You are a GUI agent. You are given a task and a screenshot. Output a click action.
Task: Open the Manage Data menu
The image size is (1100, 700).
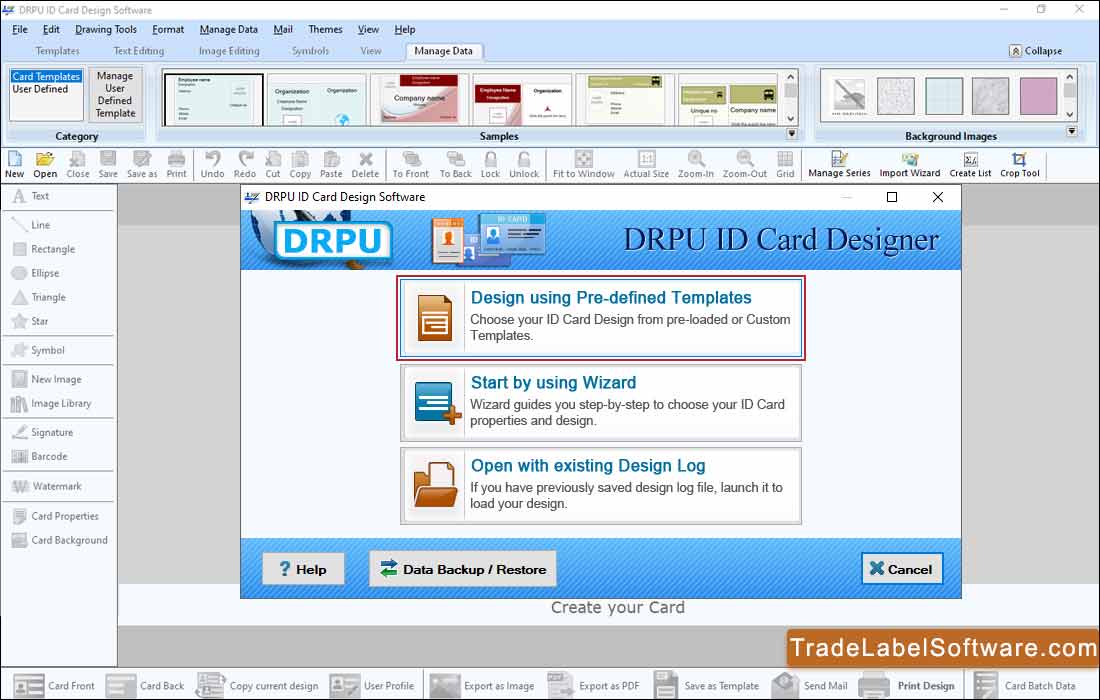point(229,29)
